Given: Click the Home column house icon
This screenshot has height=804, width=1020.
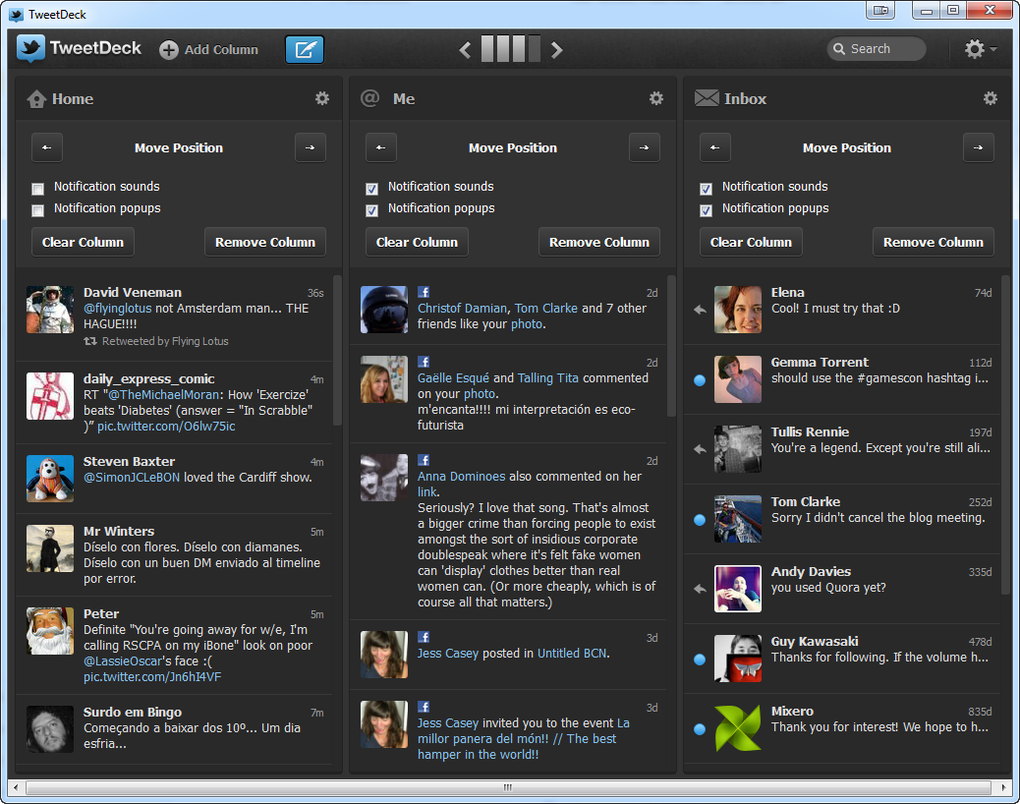Looking at the screenshot, I should pos(36,99).
